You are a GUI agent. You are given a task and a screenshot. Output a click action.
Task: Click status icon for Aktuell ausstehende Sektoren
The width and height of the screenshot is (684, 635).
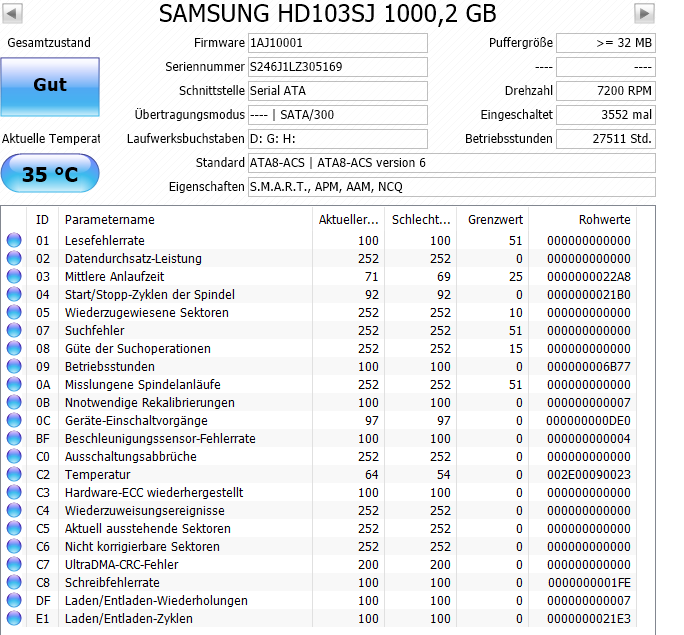[14, 528]
